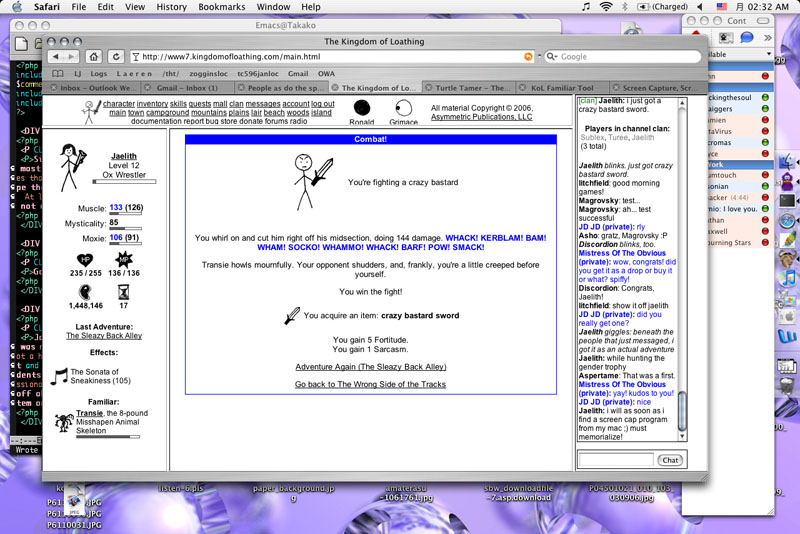Click the Google search field
The width and height of the screenshot is (800, 534).
pos(622,57)
